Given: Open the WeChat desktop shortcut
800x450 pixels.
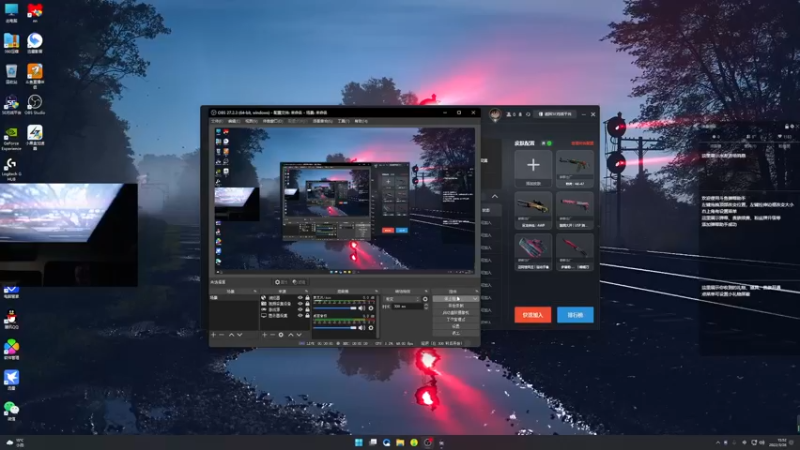Looking at the screenshot, I should point(11,410).
